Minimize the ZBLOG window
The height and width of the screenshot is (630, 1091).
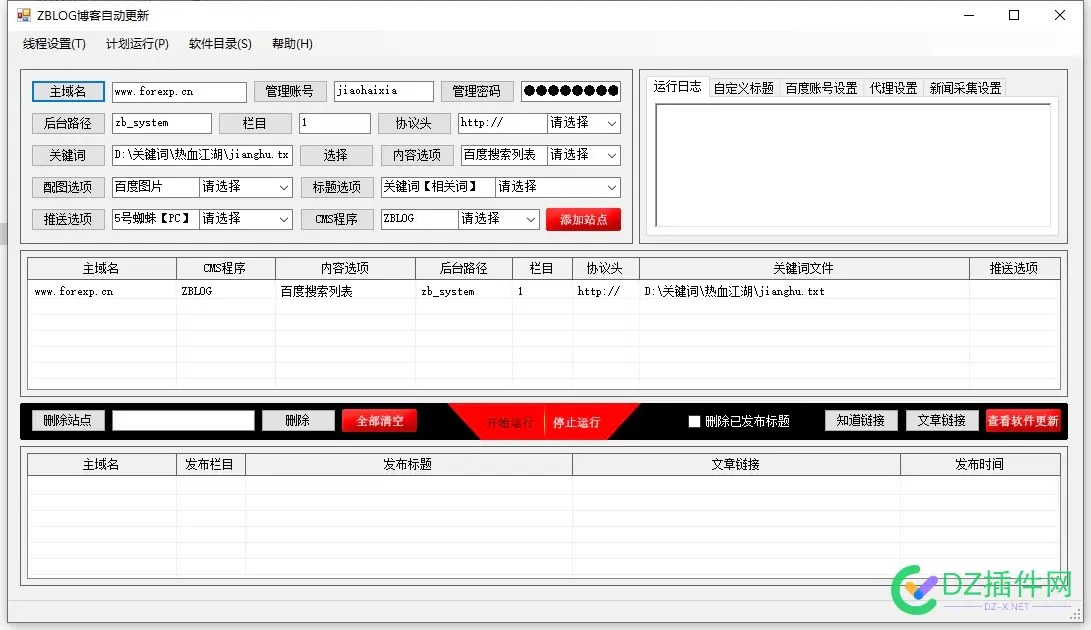pyautogui.click(x=969, y=15)
